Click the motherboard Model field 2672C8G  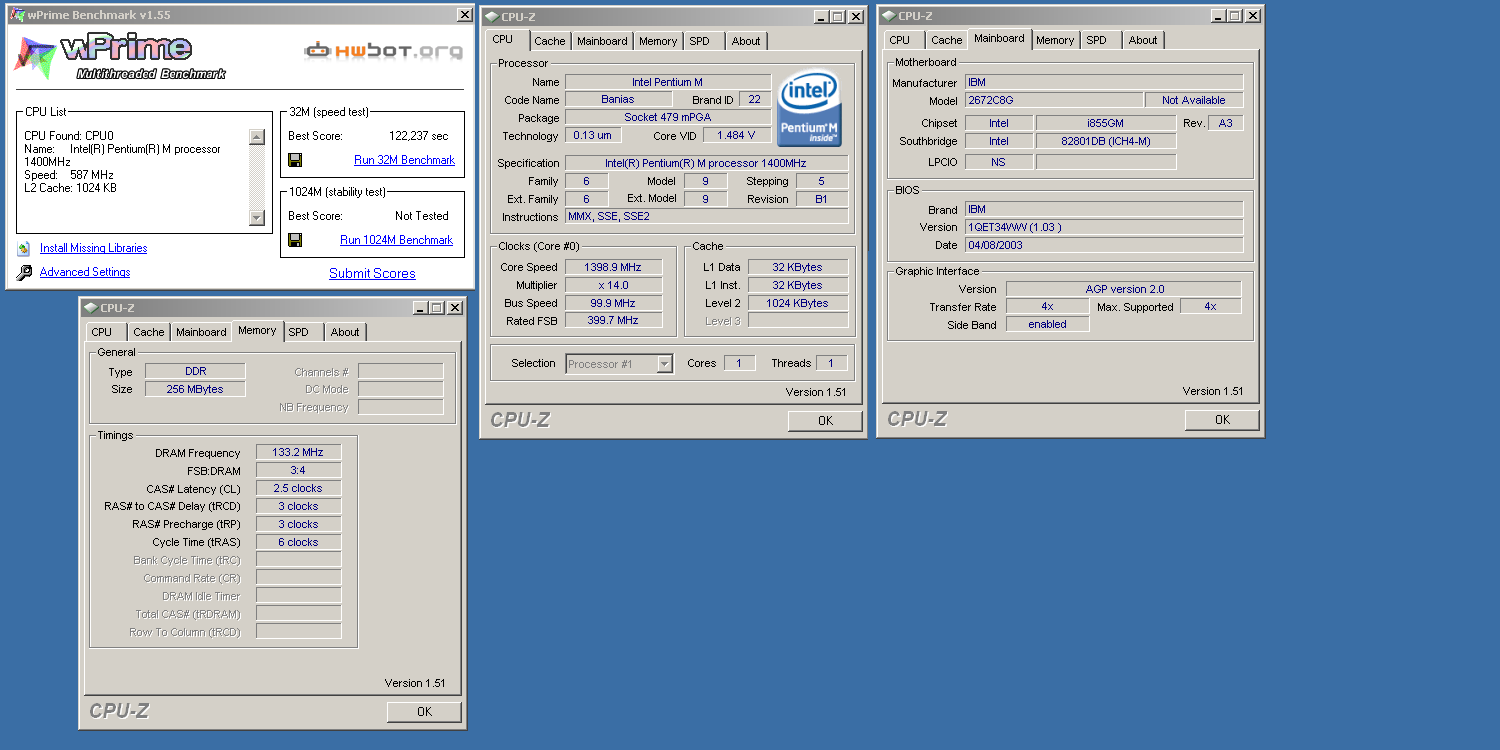coord(1054,100)
